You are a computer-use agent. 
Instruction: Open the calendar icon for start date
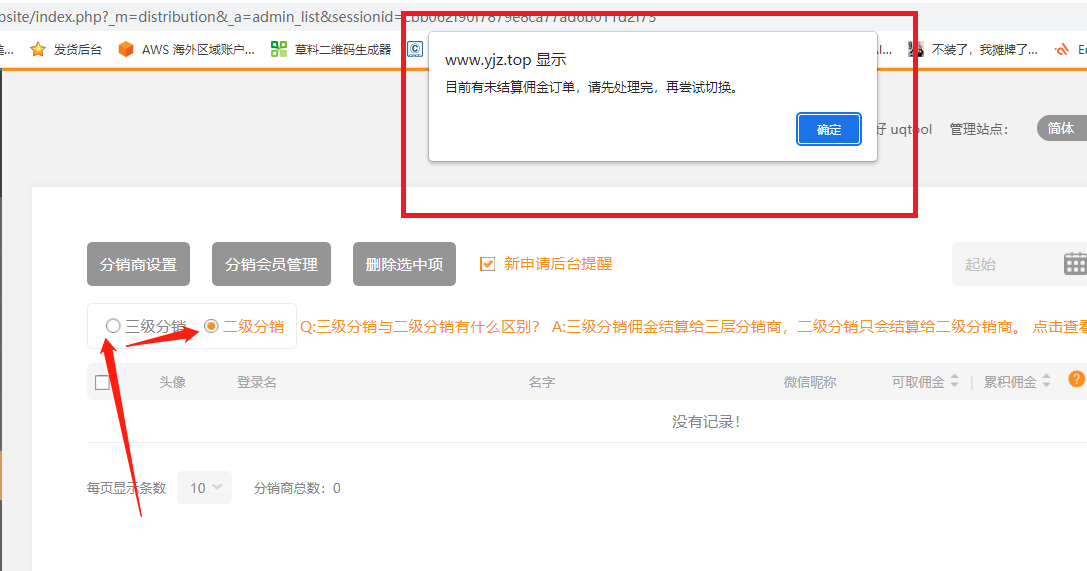(x=1074, y=264)
